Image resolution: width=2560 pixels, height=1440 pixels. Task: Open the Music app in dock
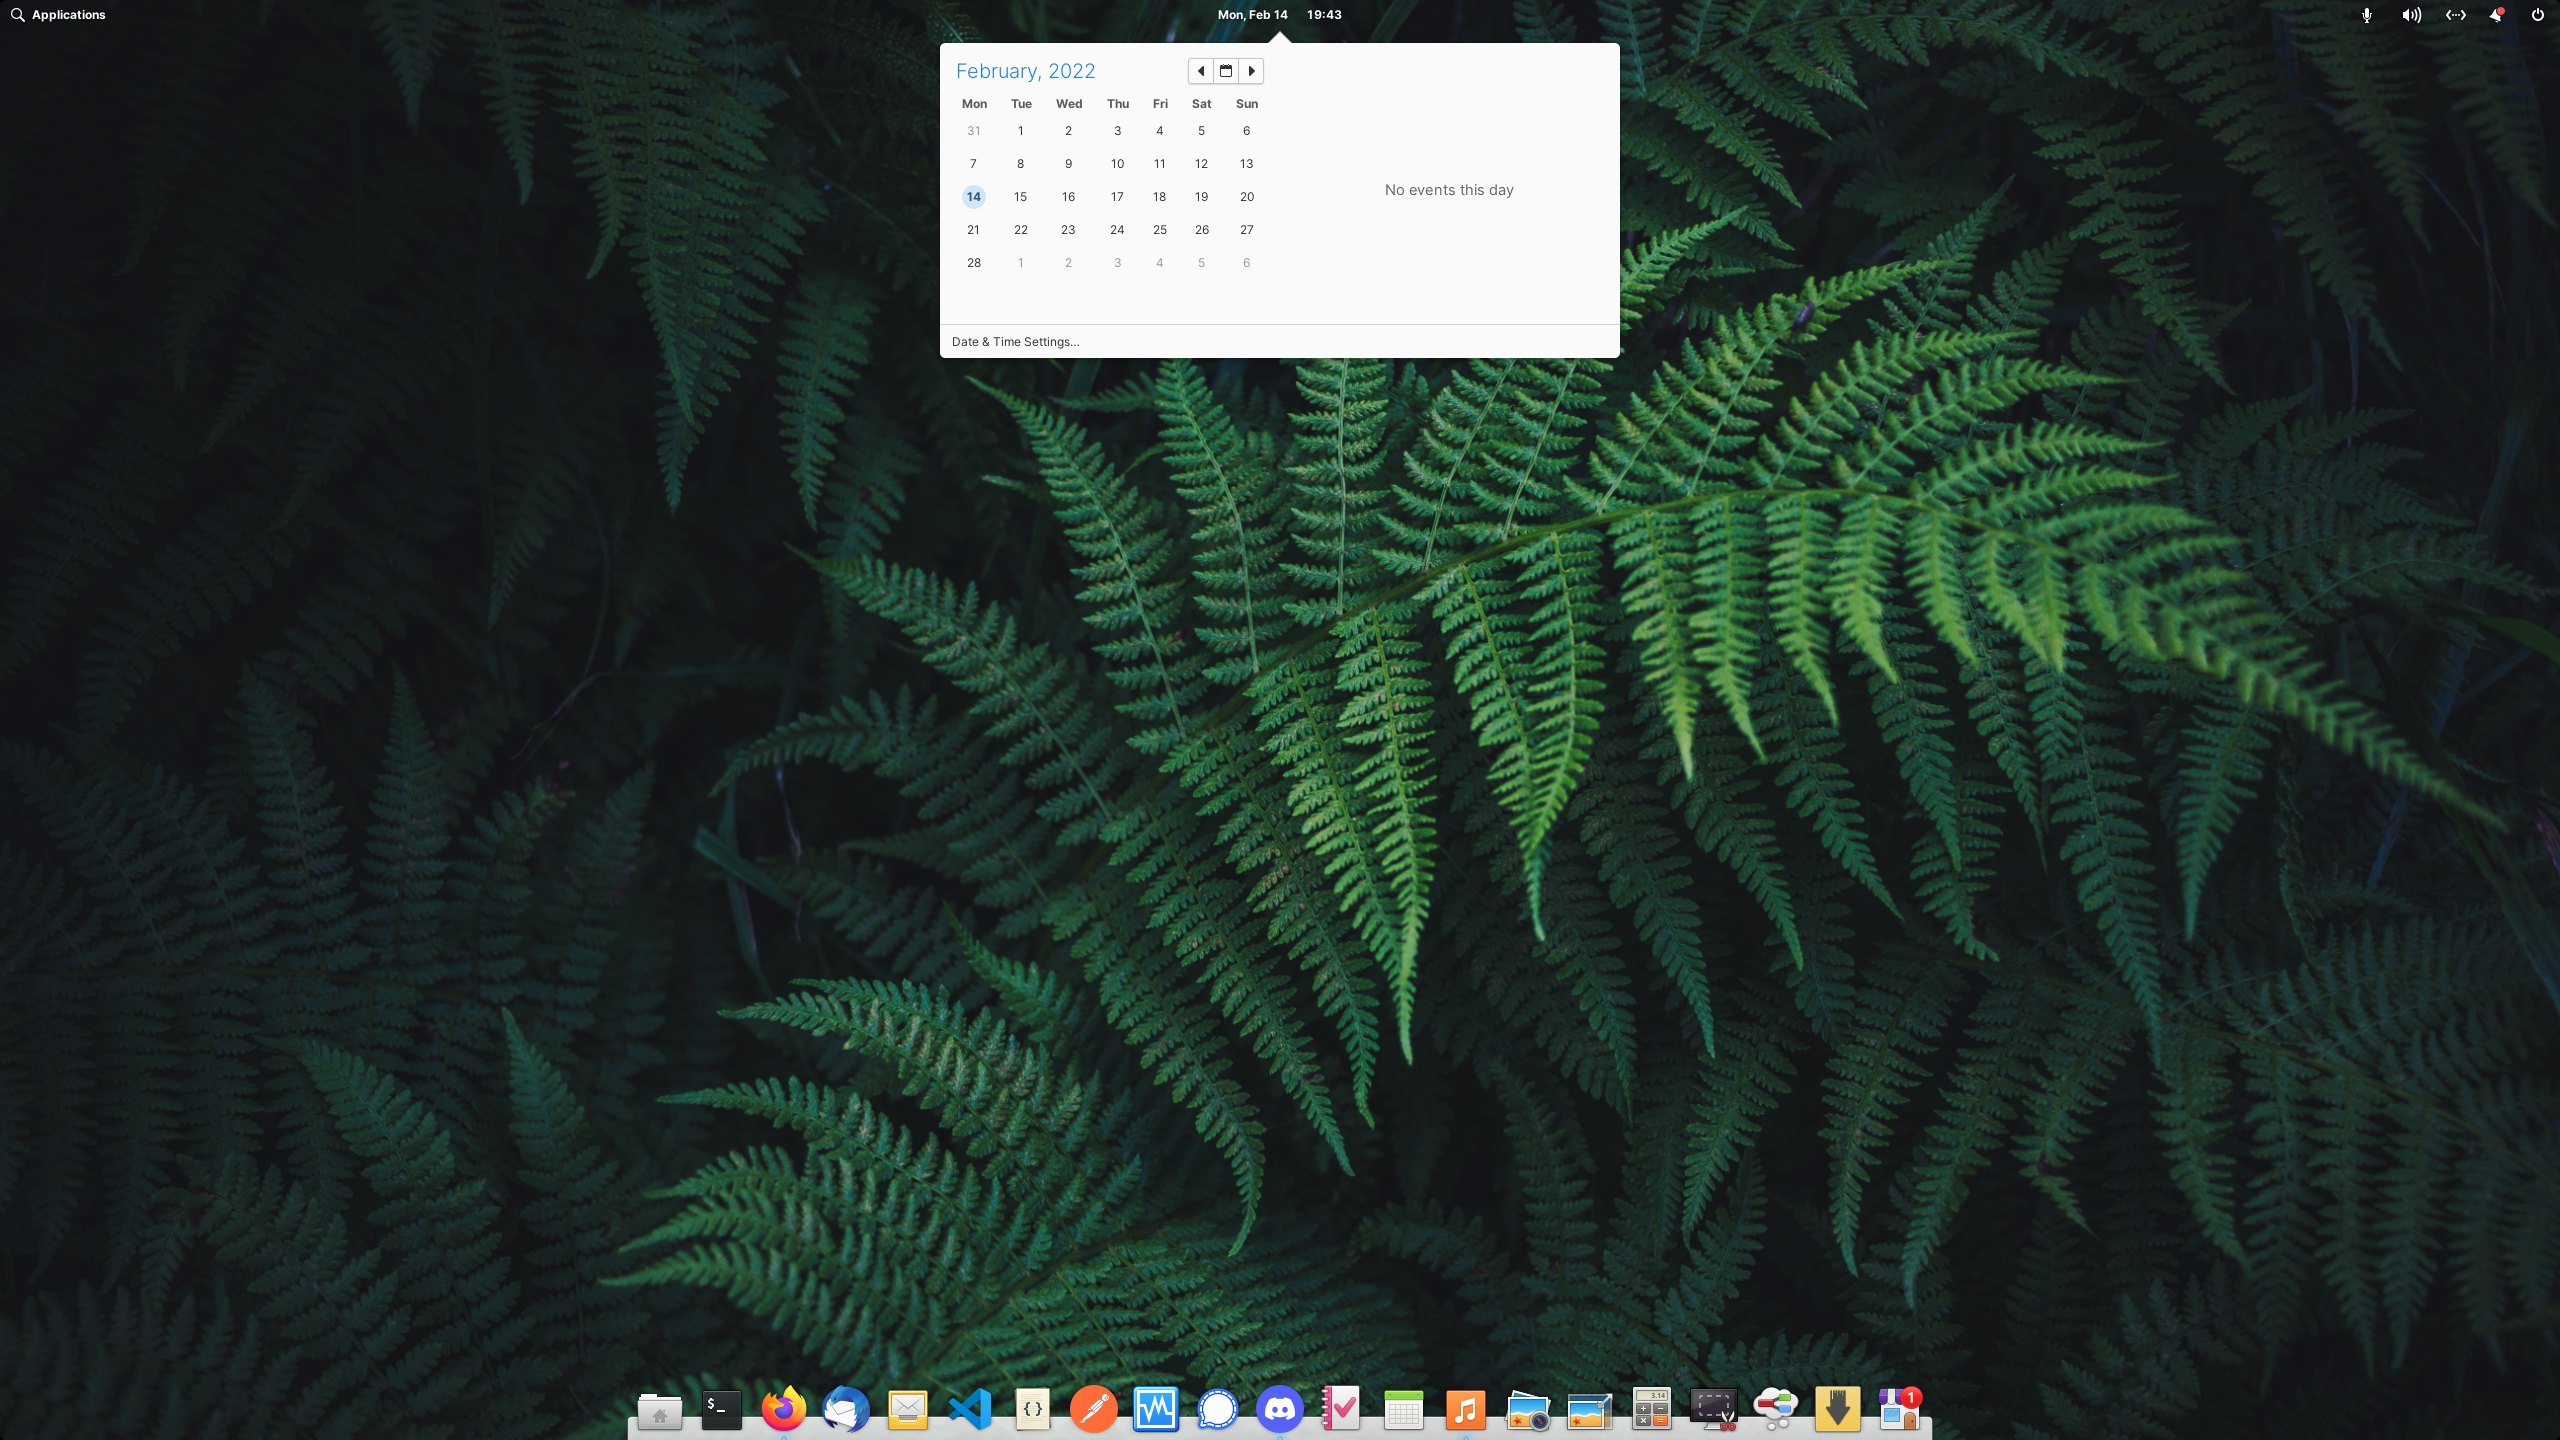click(1465, 1410)
